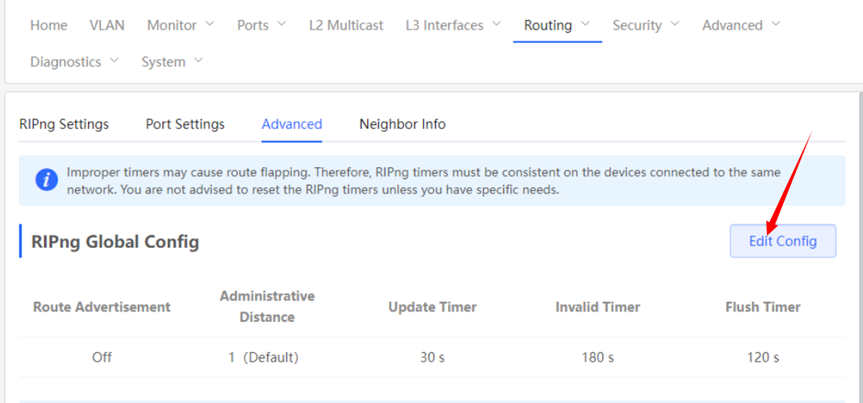
Task: Expand the Ports dropdown menu
Action: point(262,25)
